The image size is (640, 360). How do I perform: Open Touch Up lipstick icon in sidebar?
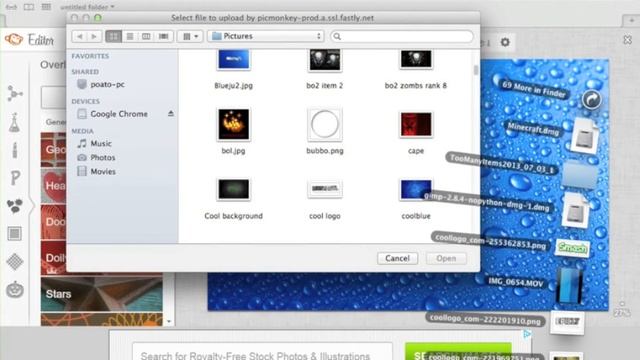click(15, 150)
